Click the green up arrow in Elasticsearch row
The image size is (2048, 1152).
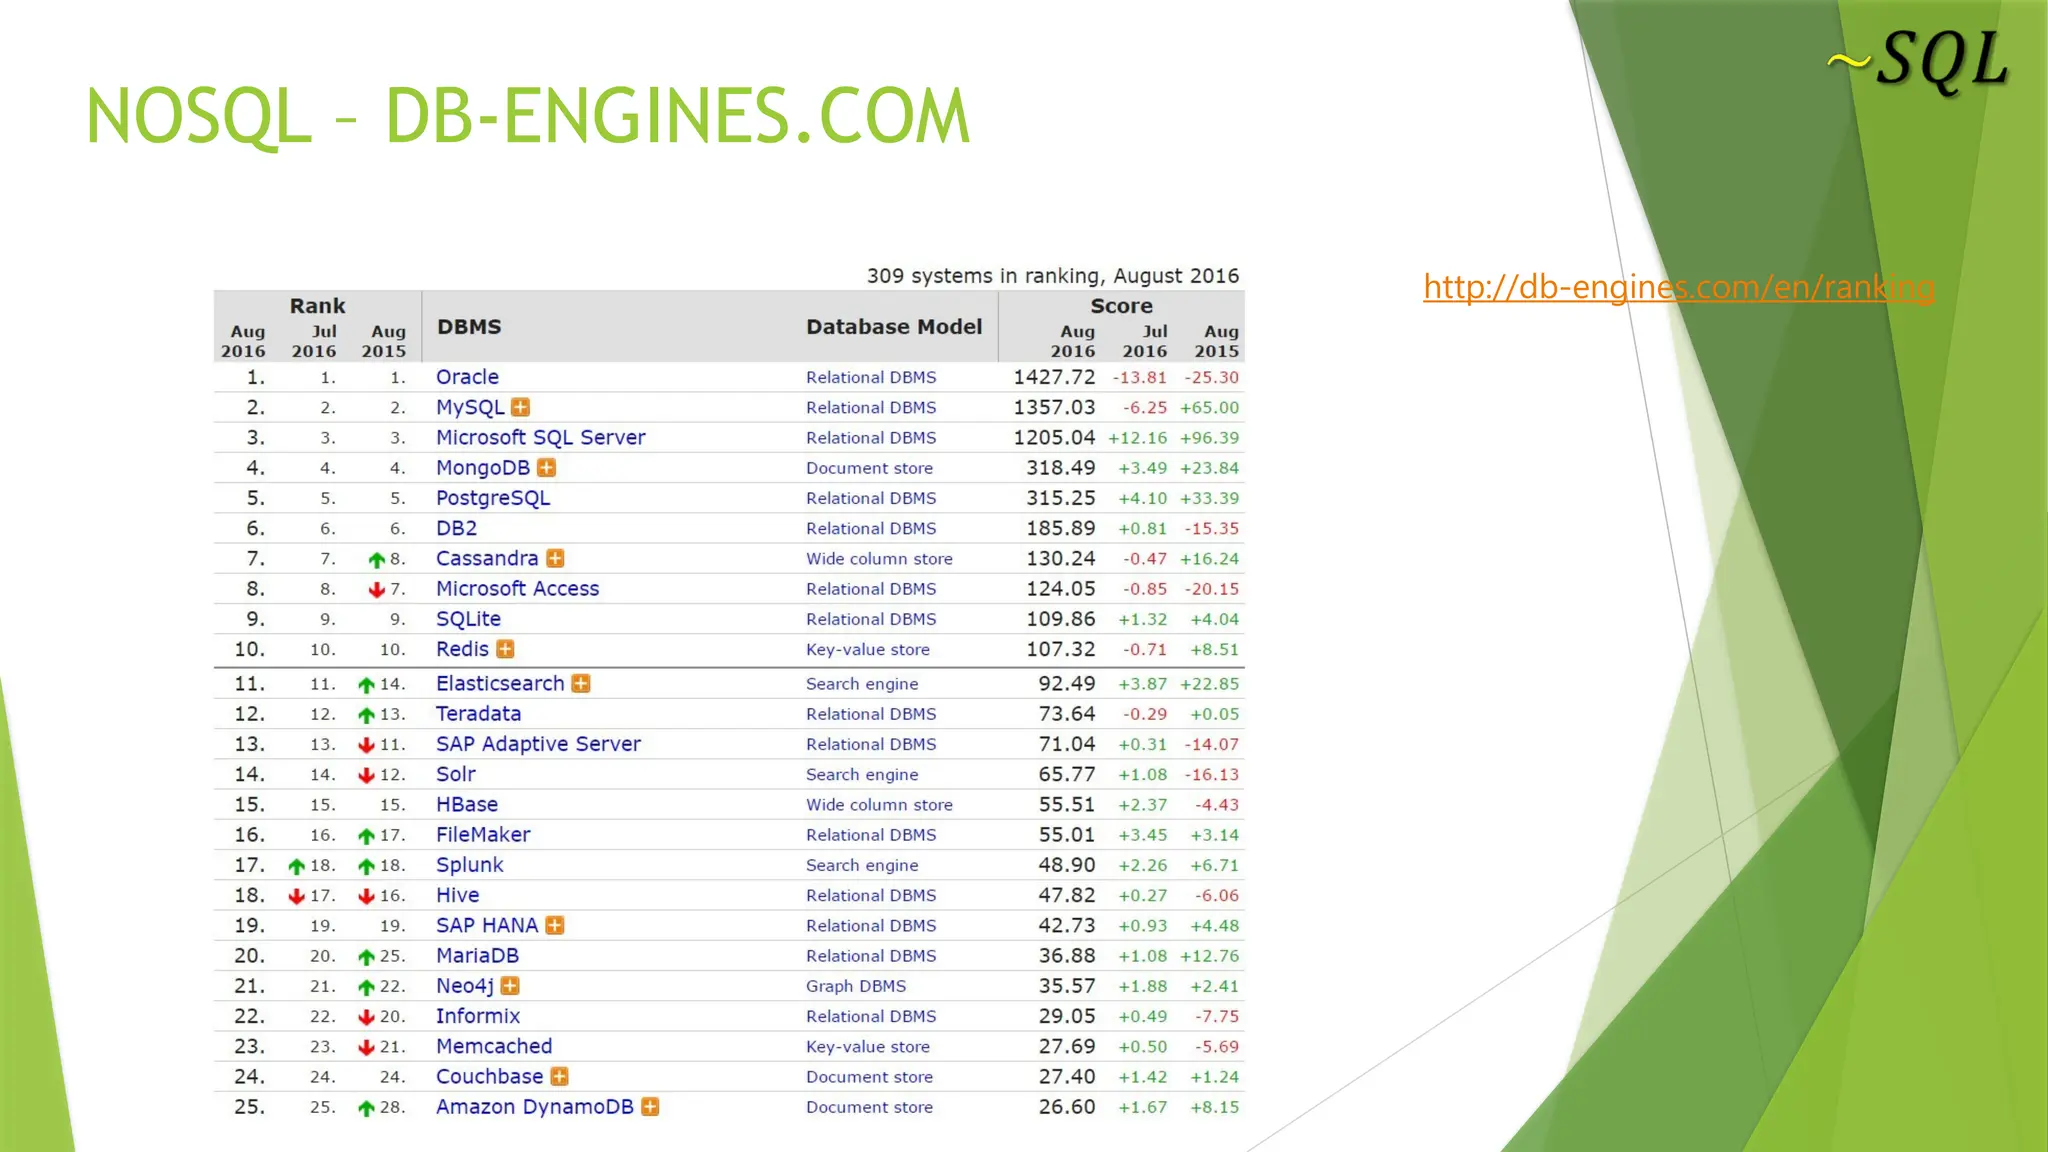pos(367,685)
